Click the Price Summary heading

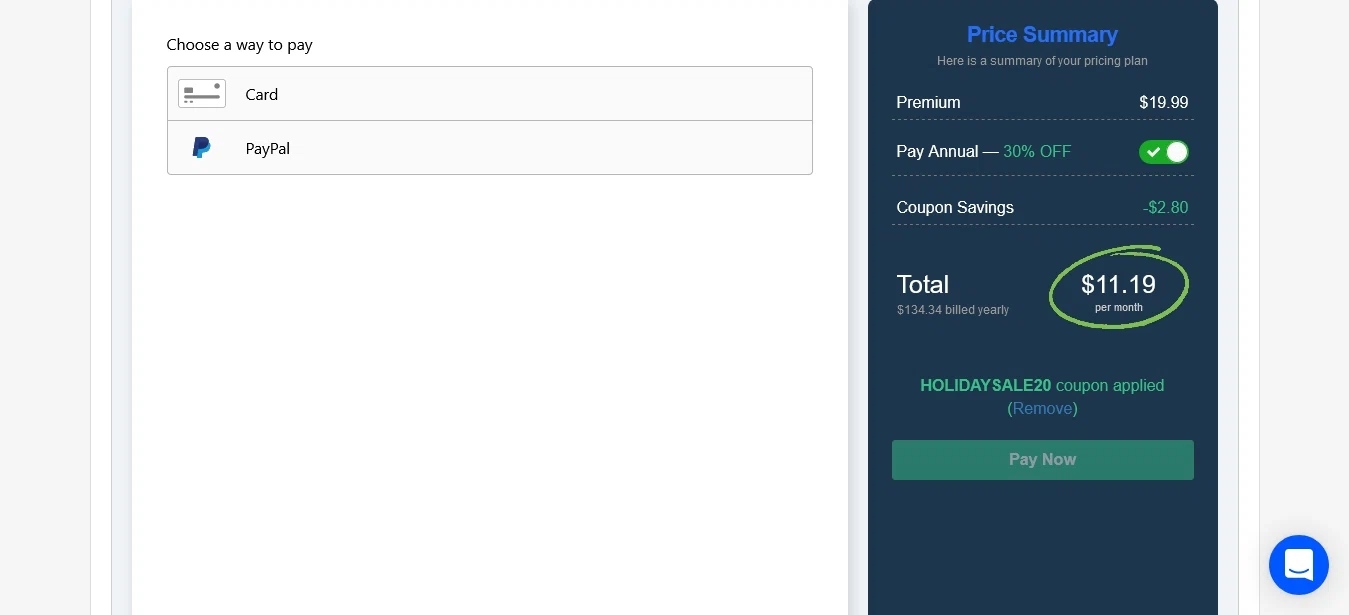1042,34
